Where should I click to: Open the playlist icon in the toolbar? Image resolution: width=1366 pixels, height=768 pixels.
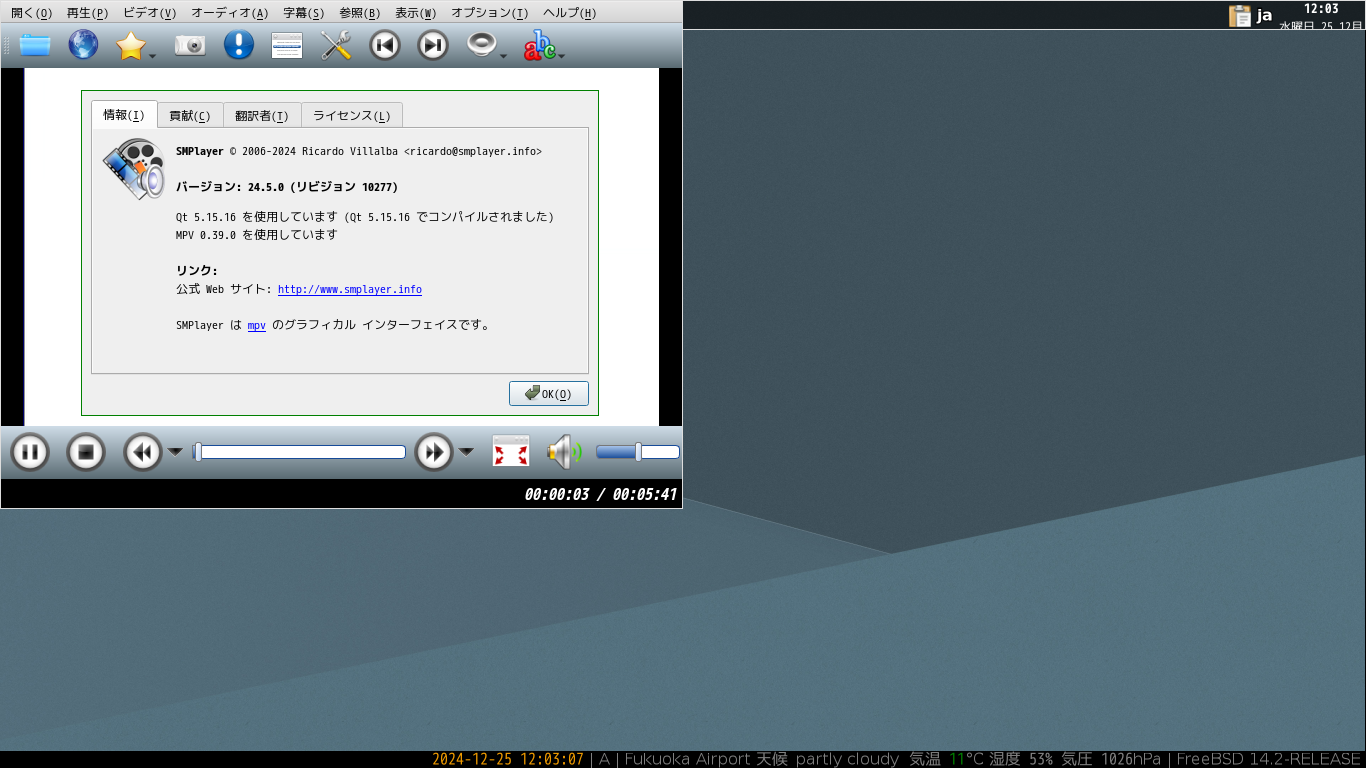(x=287, y=45)
